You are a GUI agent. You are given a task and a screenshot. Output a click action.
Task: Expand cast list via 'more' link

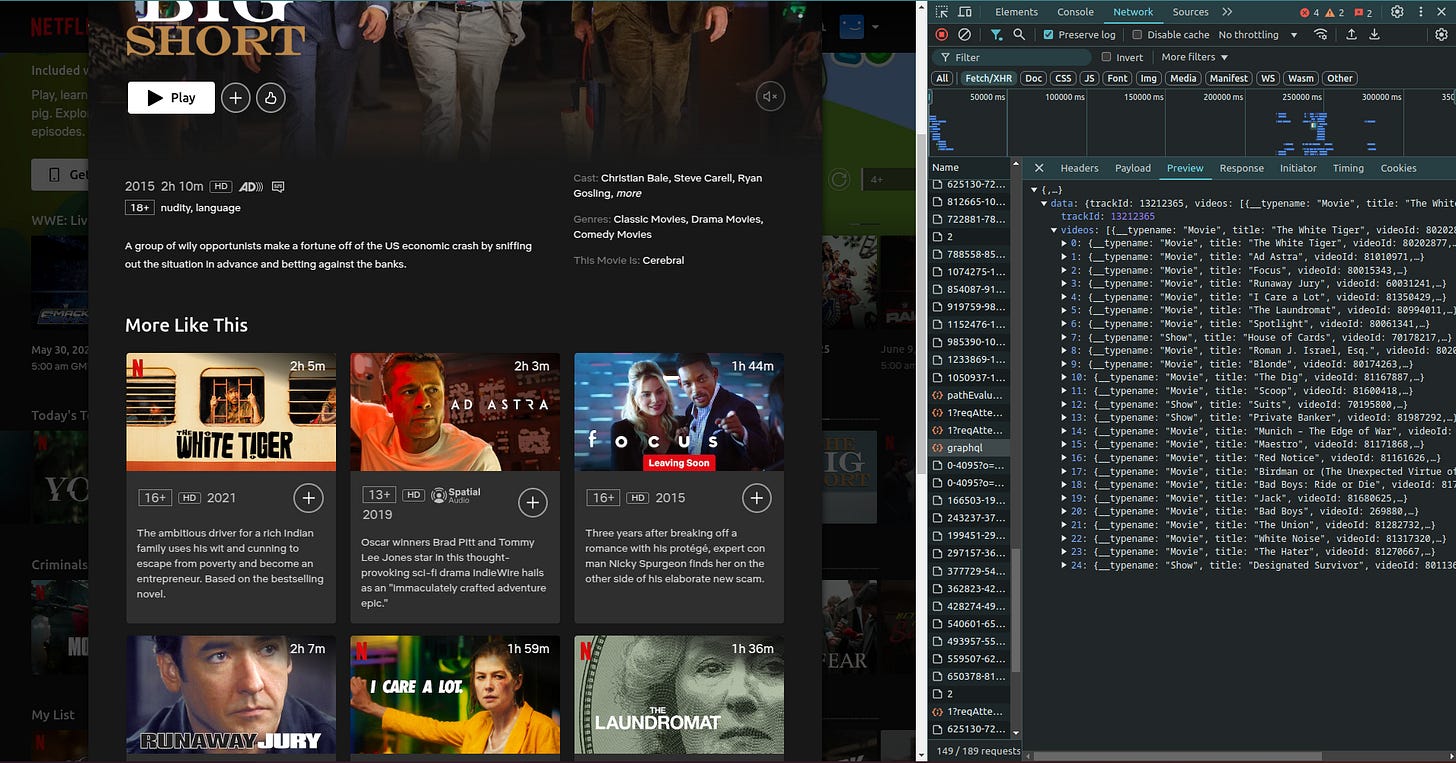[629, 194]
